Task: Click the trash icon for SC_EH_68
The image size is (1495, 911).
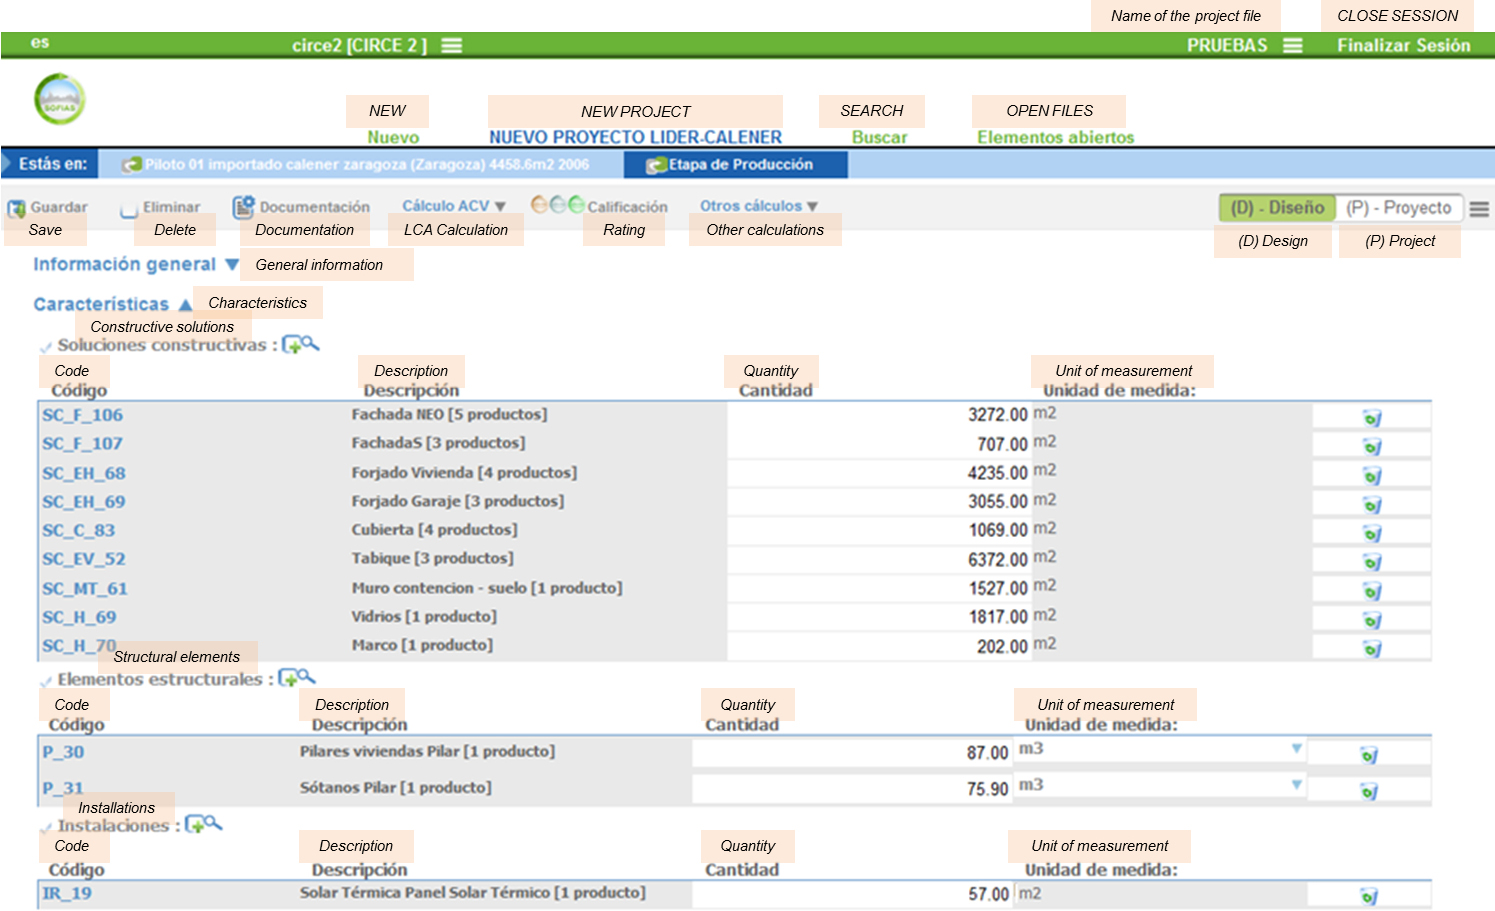Action: pyautogui.click(x=1372, y=476)
